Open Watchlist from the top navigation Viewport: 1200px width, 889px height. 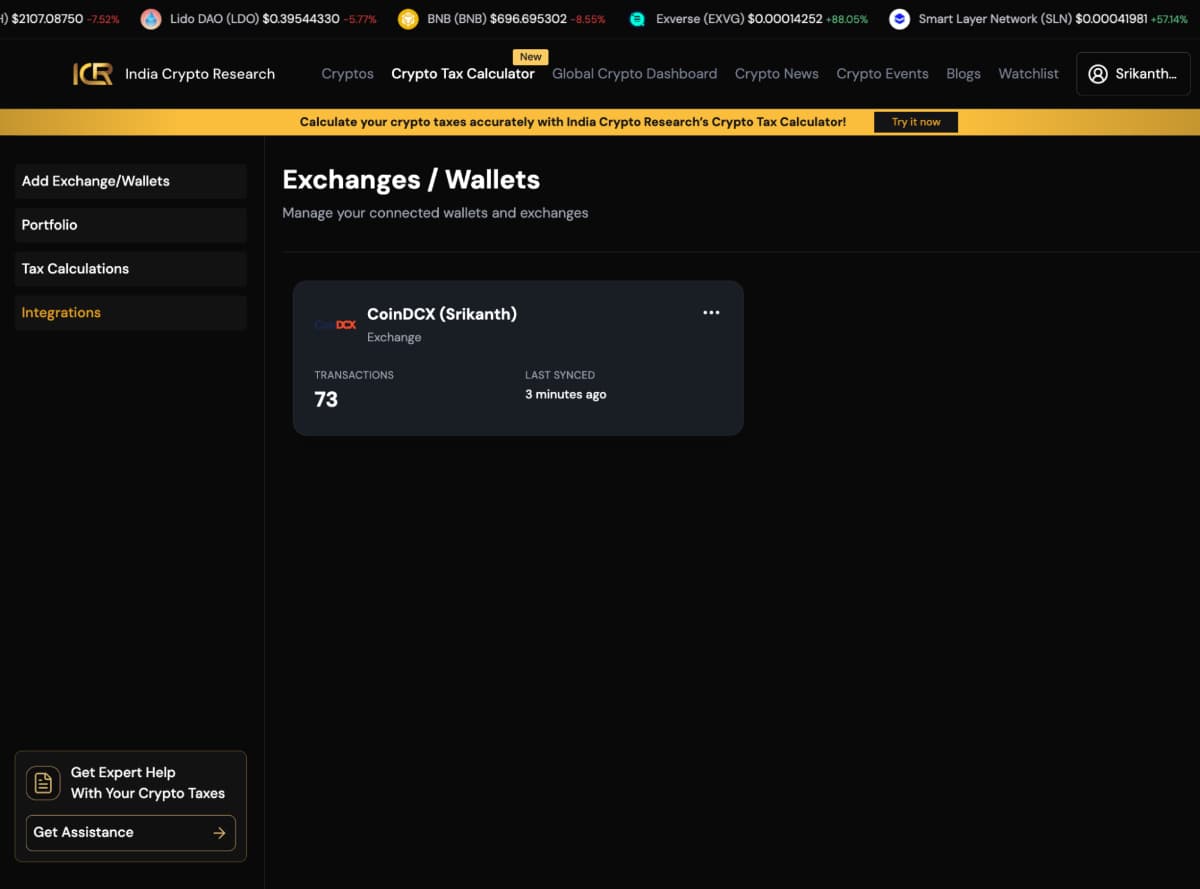coord(1028,74)
